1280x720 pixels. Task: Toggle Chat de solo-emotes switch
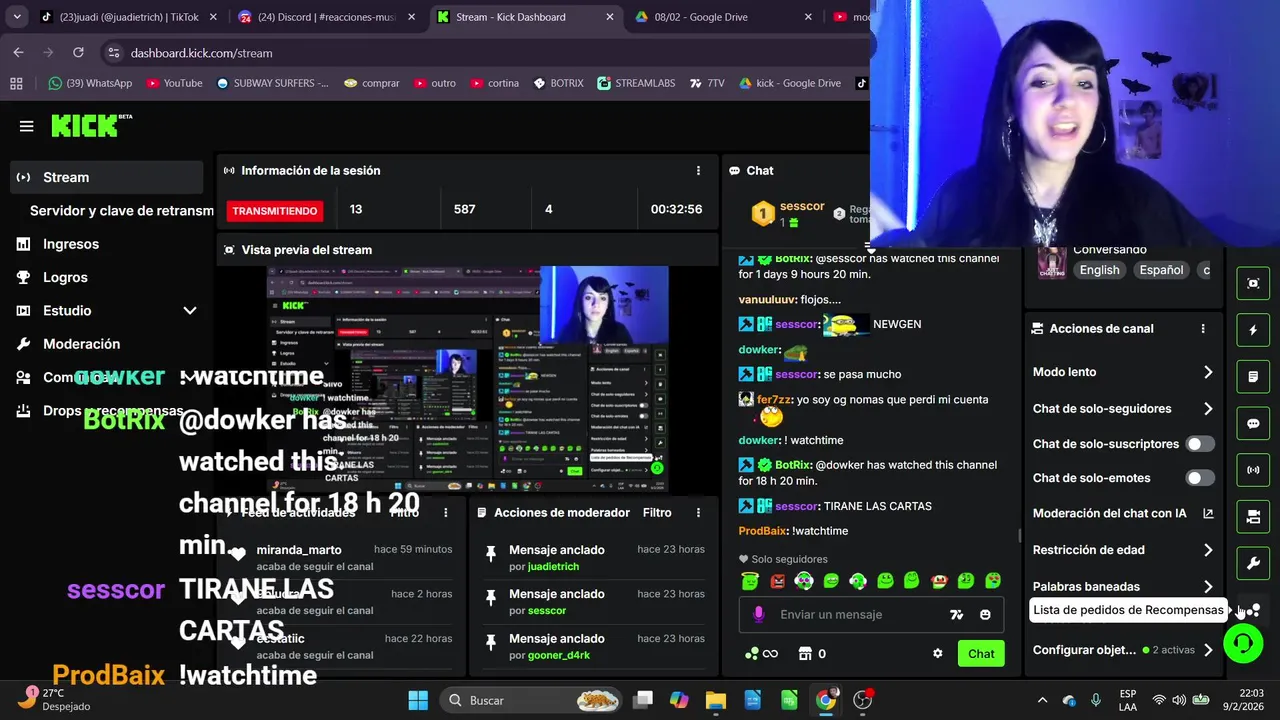1200,478
